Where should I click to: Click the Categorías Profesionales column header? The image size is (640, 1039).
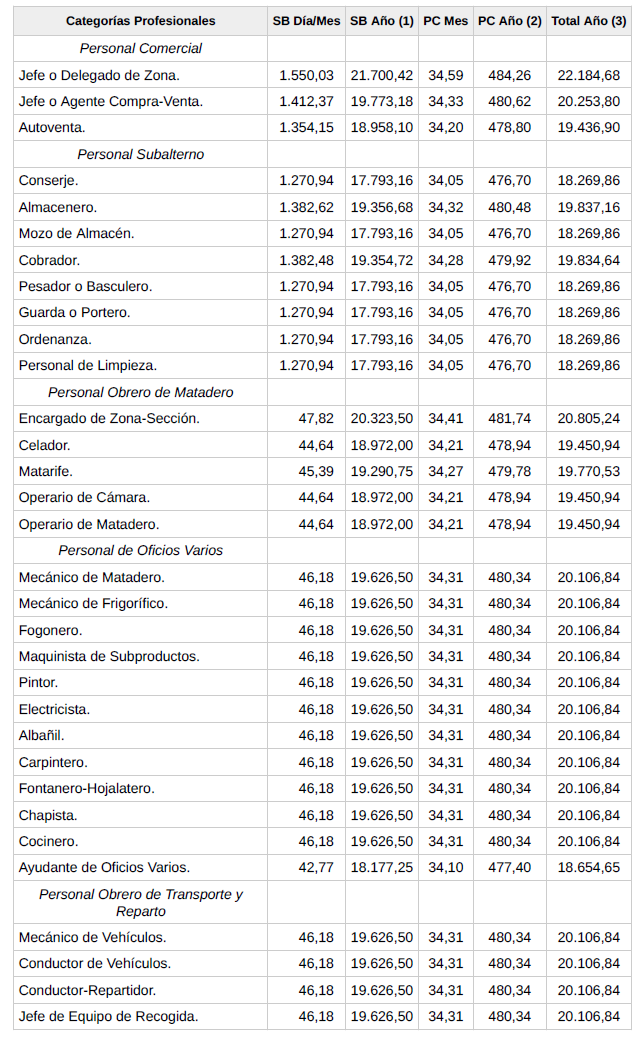click(140, 21)
